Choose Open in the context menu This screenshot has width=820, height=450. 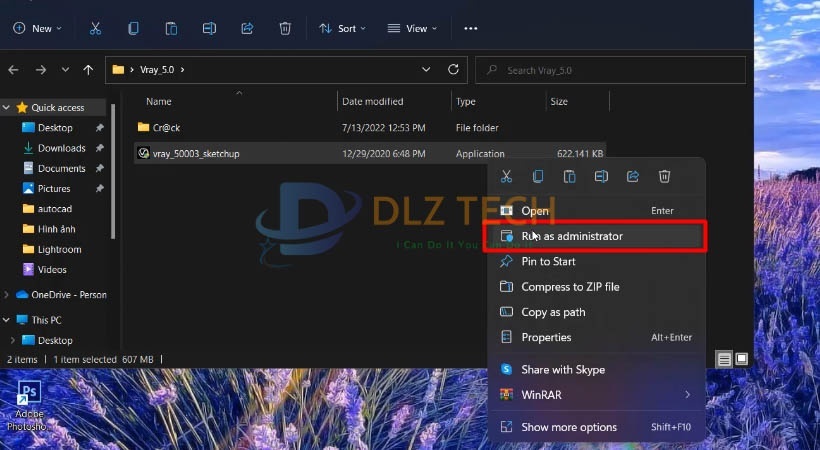(596, 210)
